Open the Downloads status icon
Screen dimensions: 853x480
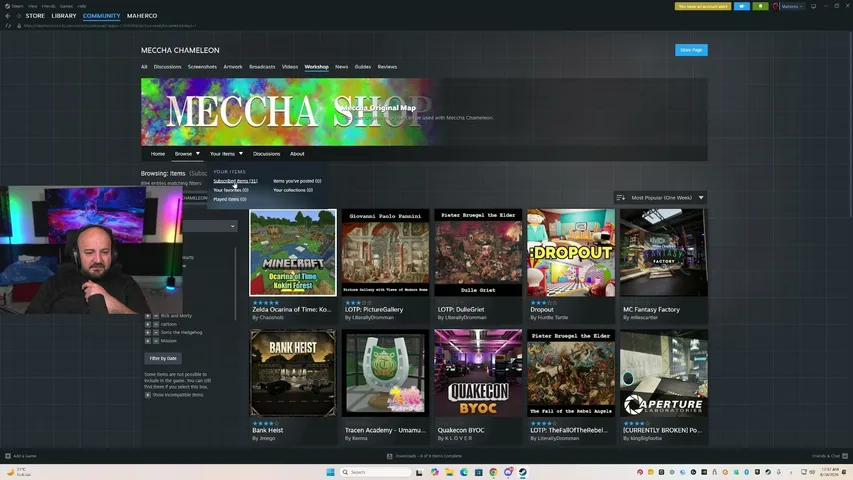(390, 456)
